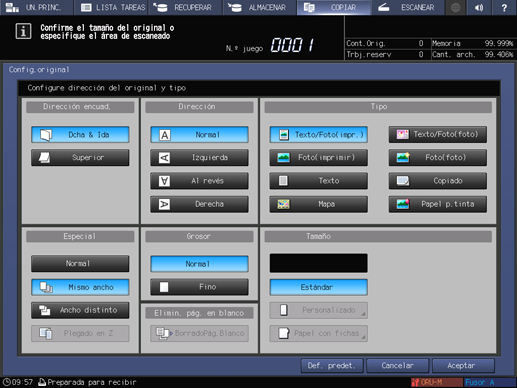Open the ALMACENAR tab
This screenshot has width=517, height=388.
[x=260, y=7]
